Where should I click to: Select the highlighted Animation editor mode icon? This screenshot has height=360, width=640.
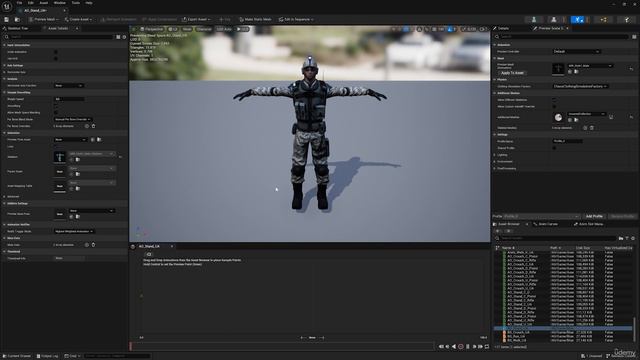tap(578, 19)
